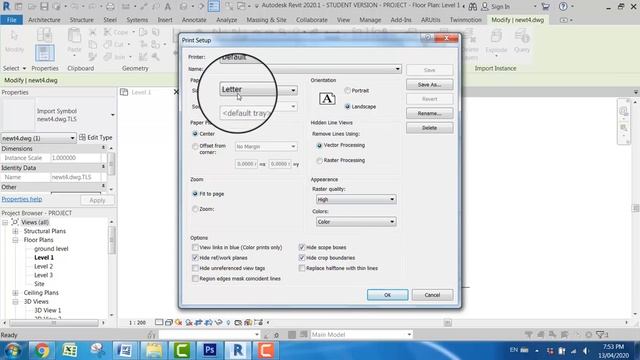Click the Type Properties icon above Properties button

coord(44,35)
